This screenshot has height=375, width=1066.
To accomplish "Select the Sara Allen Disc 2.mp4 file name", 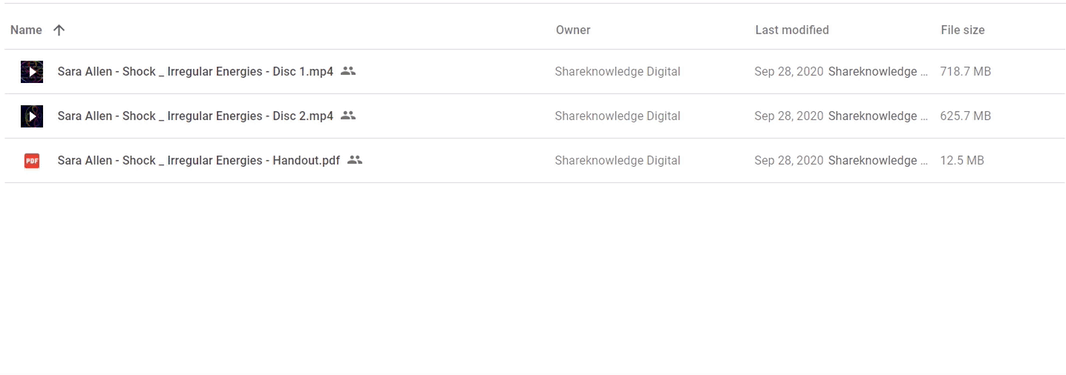I will 195,116.
